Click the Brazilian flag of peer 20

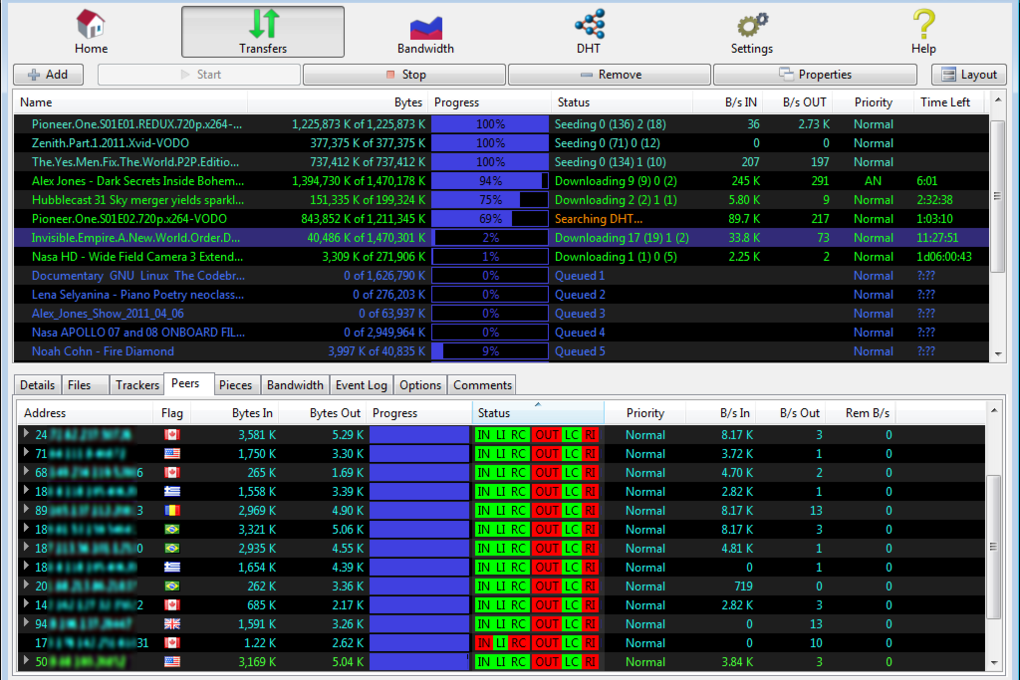pos(172,586)
